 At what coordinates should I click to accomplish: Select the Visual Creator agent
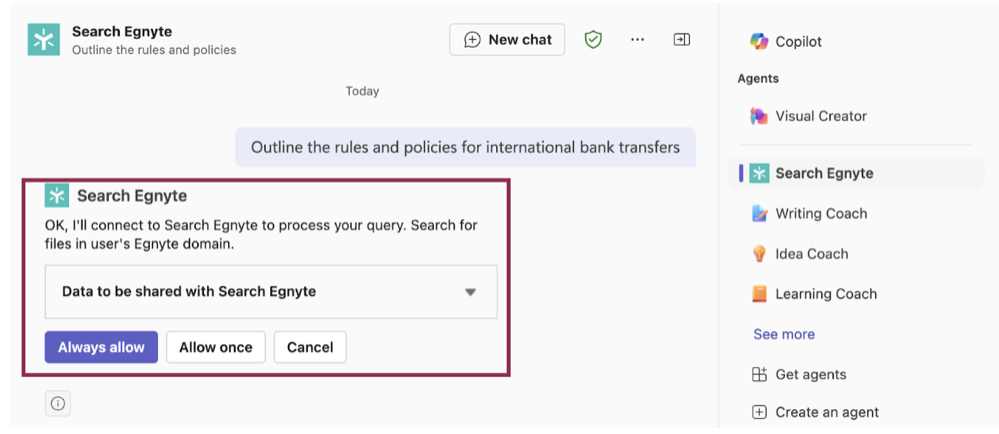click(809, 116)
